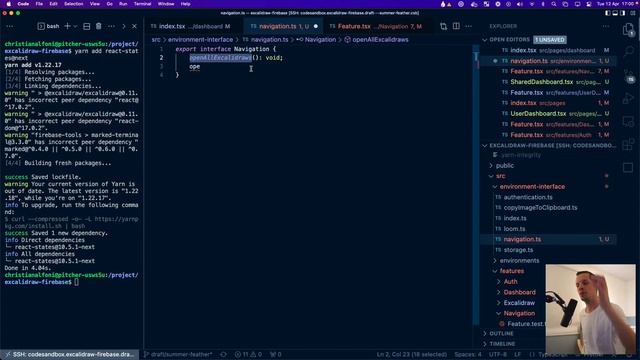
Task: Switch to the navigation.ts editor tab
Action: coord(284,26)
